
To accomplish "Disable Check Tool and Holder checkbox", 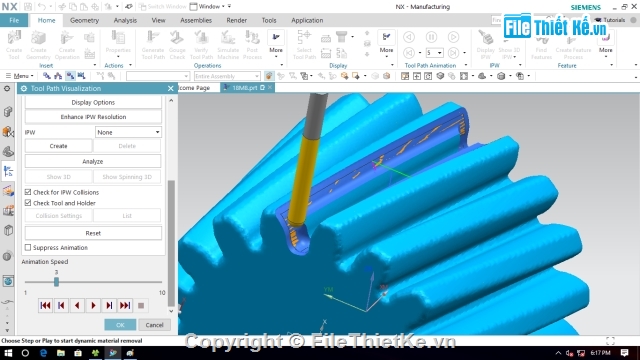I will [28, 203].
